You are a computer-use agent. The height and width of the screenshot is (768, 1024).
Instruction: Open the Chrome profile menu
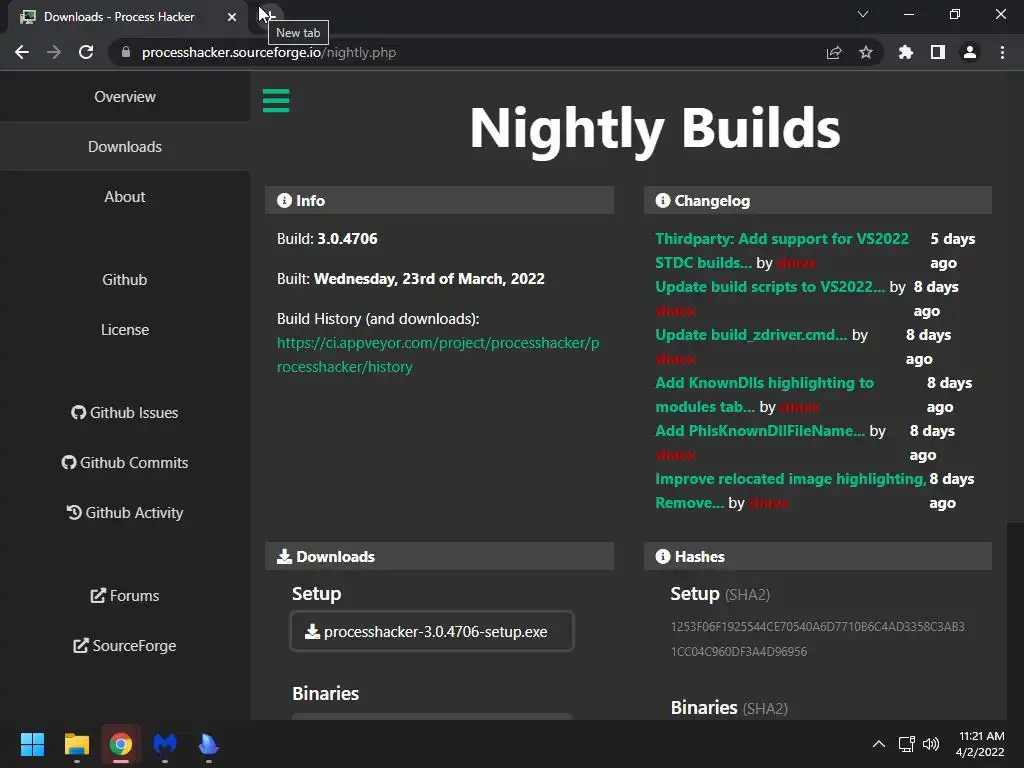click(970, 52)
